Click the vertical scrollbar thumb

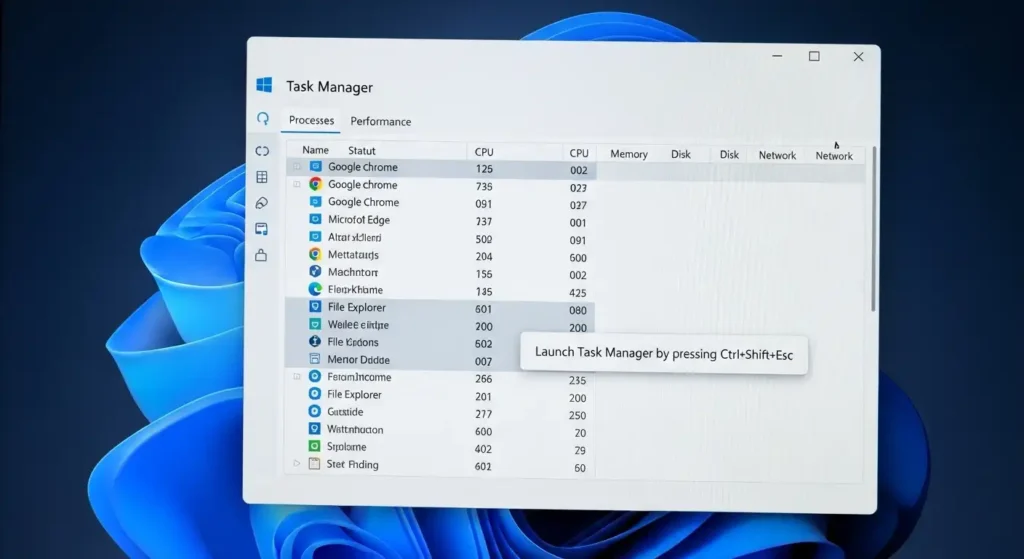coord(873,229)
